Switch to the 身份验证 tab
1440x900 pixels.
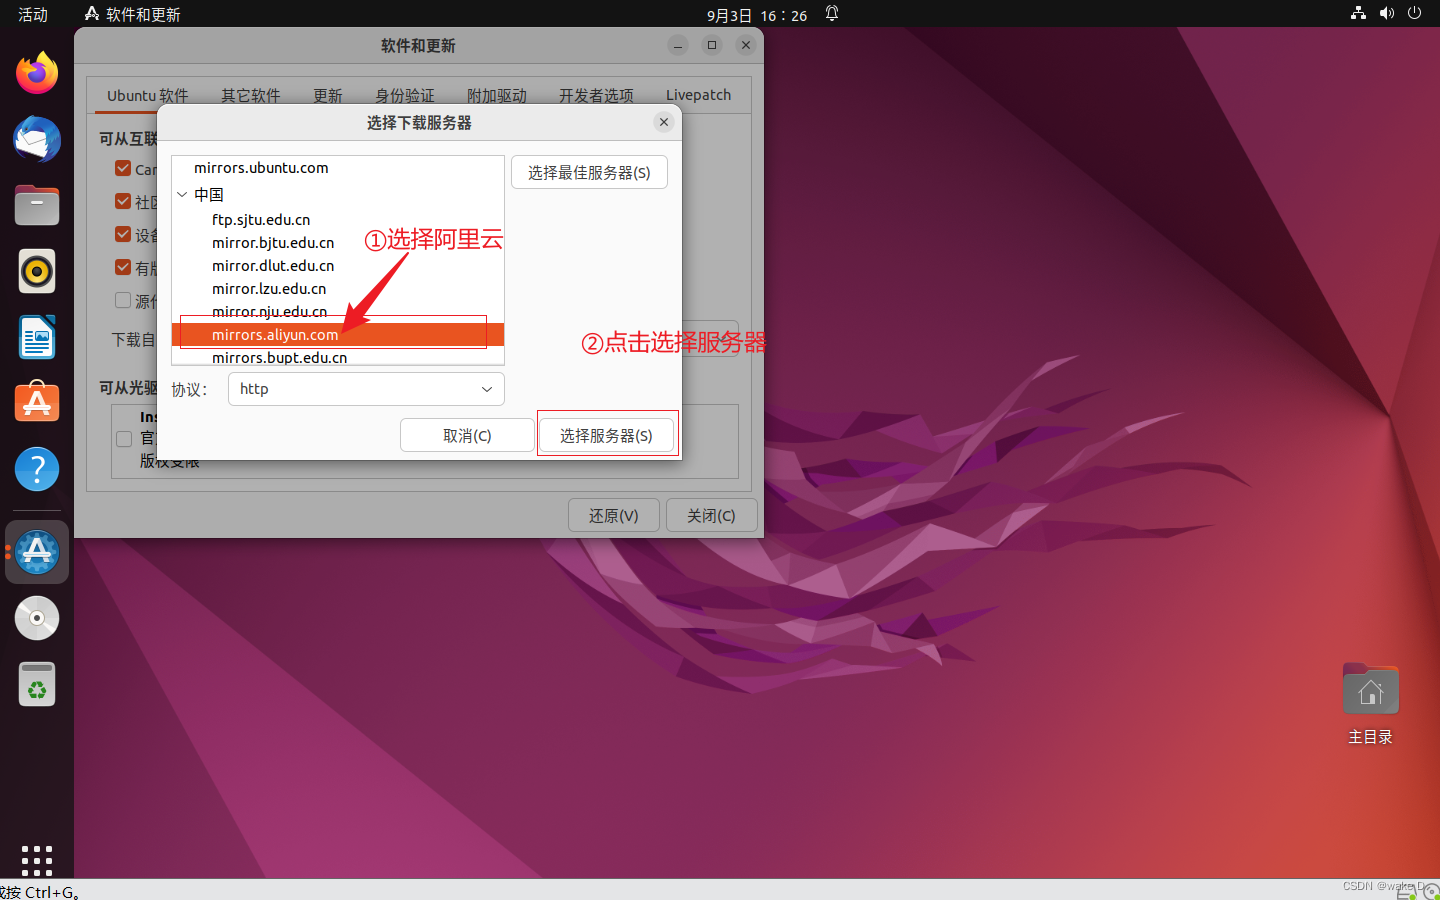pos(405,95)
